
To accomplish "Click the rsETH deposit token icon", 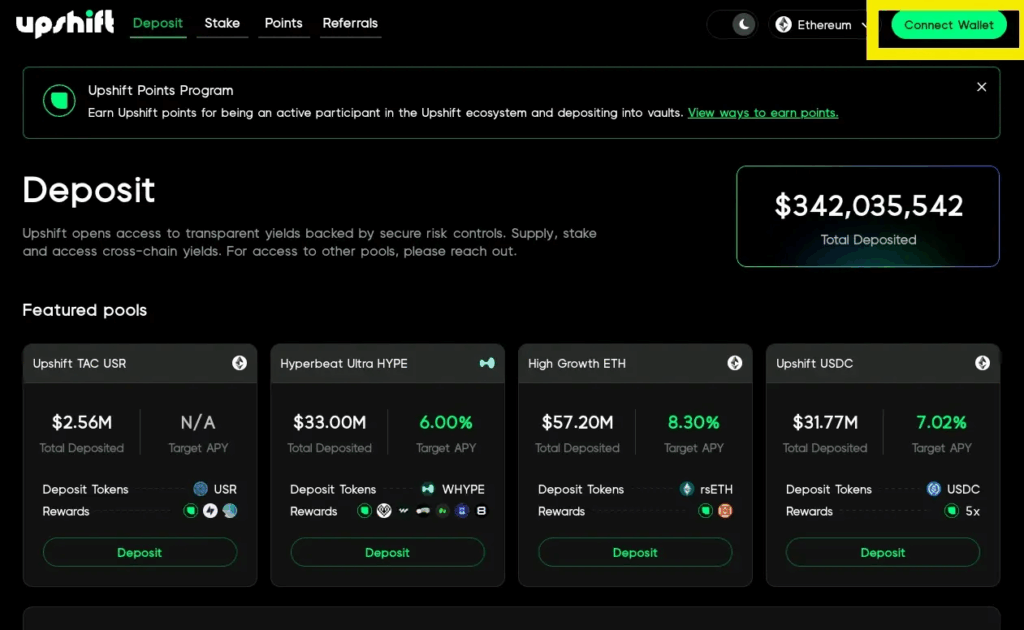I will click(x=686, y=489).
